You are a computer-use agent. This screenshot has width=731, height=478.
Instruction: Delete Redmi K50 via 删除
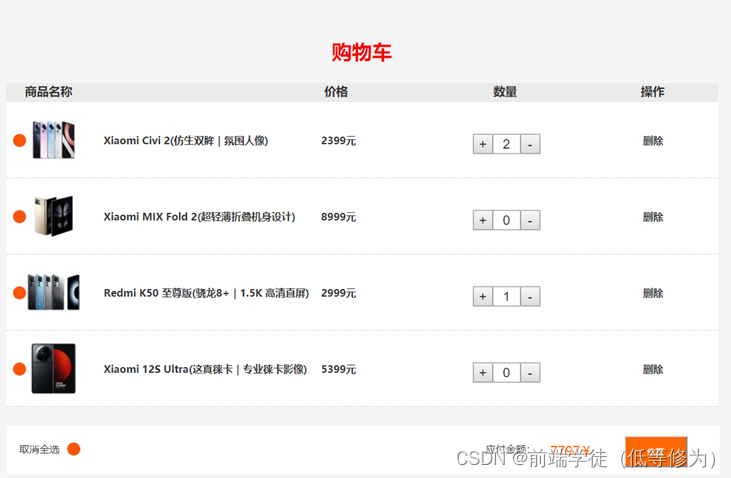[653, 293]
